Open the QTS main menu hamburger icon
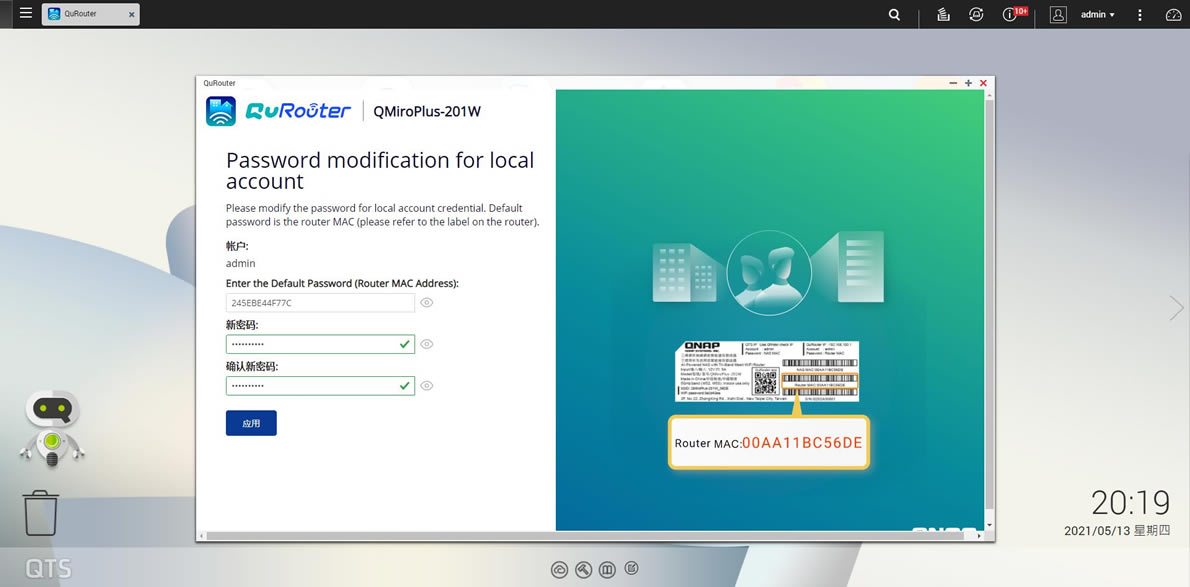Viewport: 1190px width, 587px height. point(26,14)
